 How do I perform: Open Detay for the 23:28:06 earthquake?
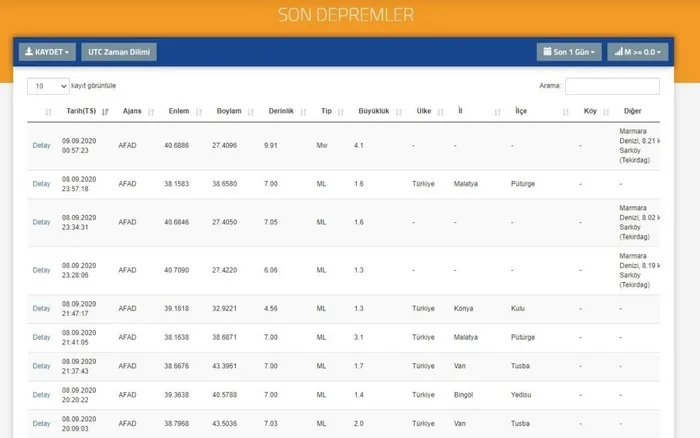[x=42, y=270]
